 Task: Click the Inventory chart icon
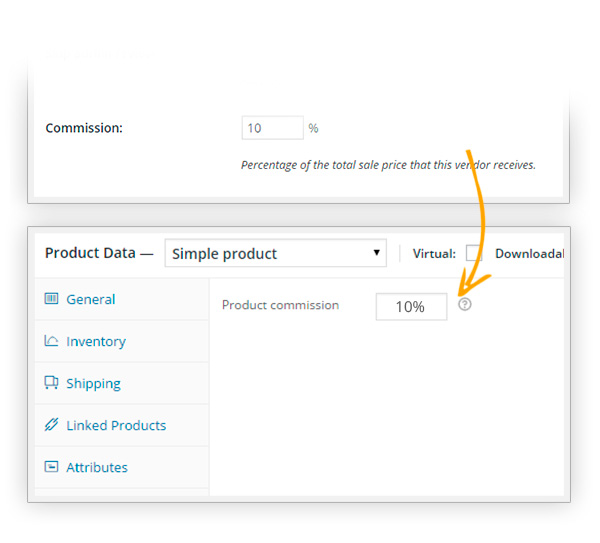(51, 341)
